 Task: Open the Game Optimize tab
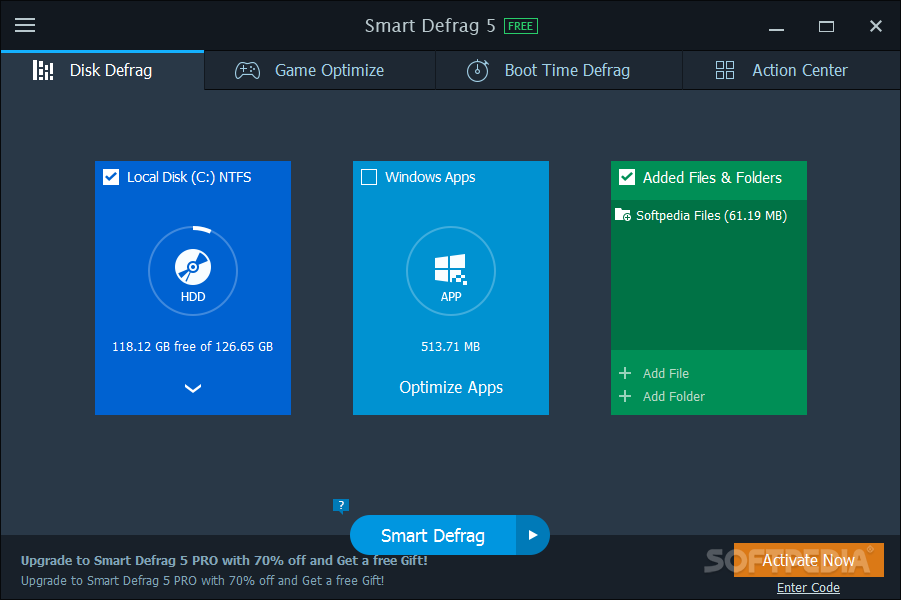pos(320,70)
